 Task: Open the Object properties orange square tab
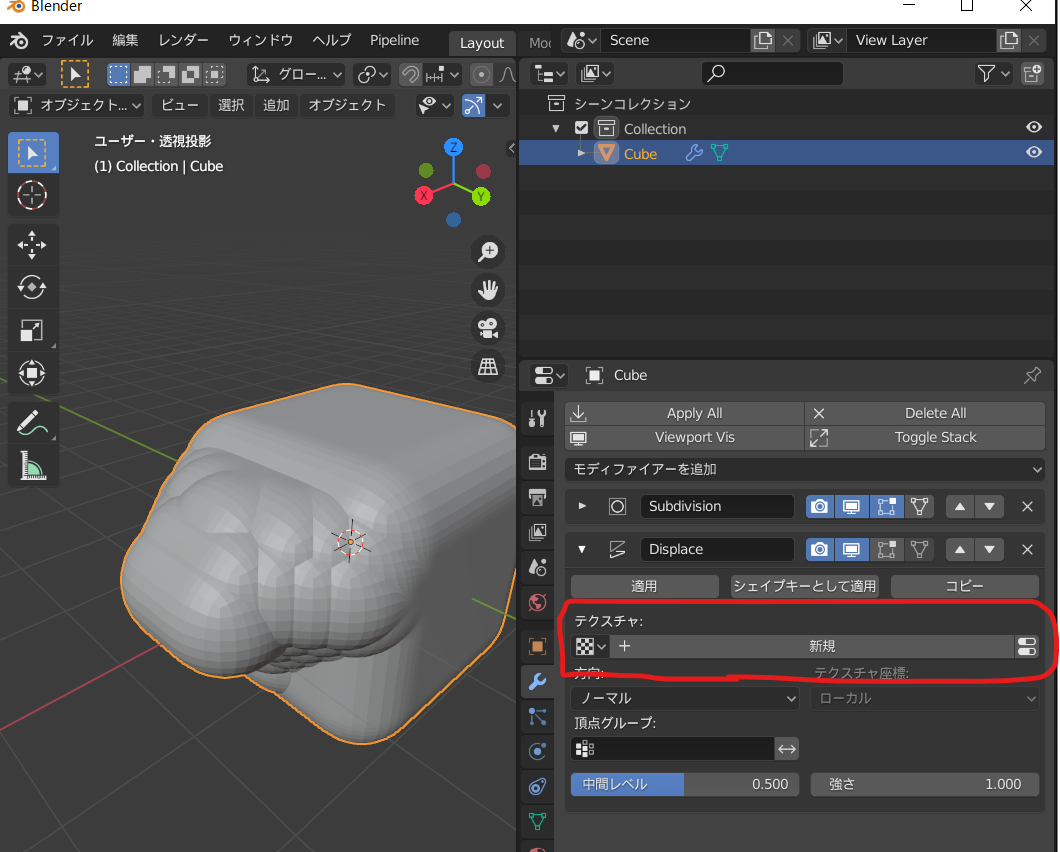537,646
